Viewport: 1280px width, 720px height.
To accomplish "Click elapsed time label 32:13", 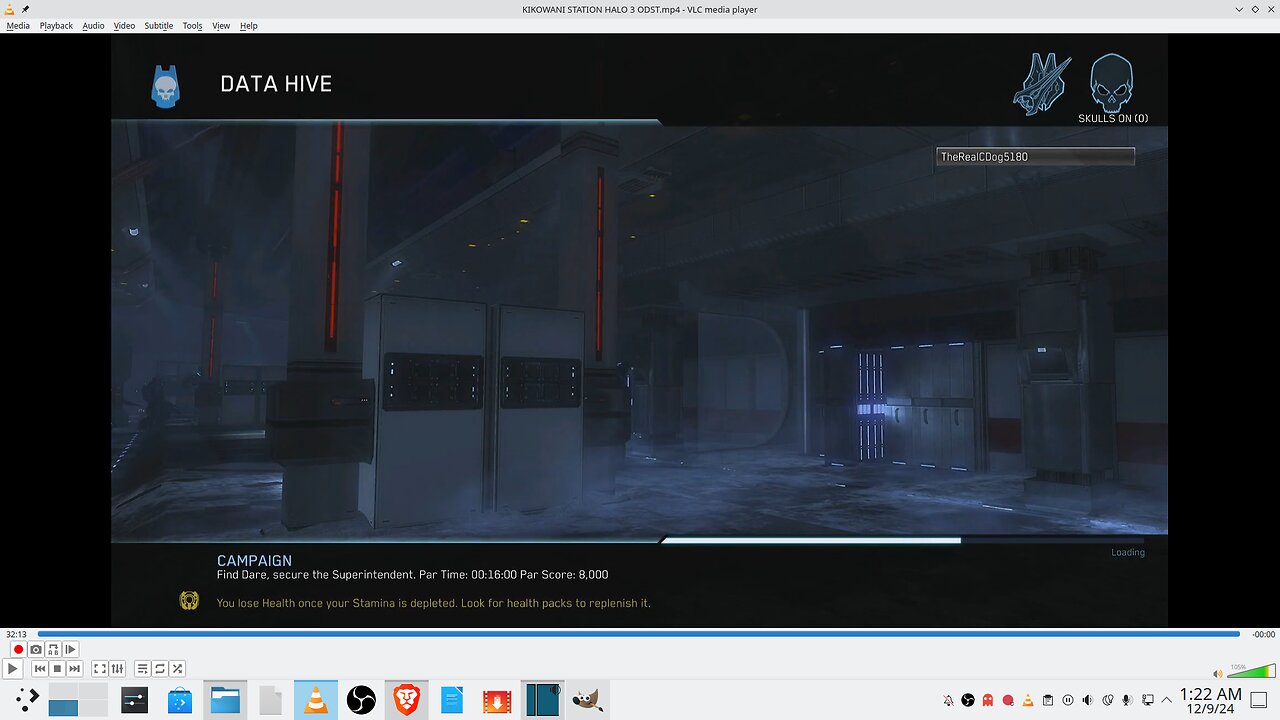I will coord(16,634).
